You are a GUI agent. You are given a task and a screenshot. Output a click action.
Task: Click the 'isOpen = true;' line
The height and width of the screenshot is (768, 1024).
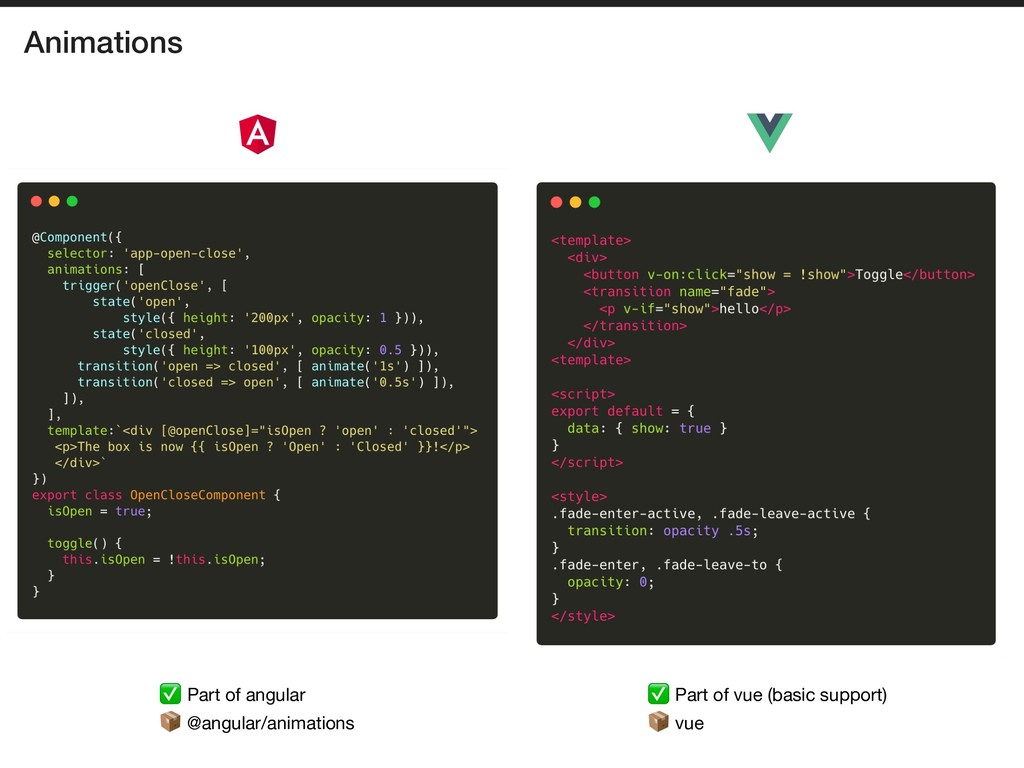[99, 511]
